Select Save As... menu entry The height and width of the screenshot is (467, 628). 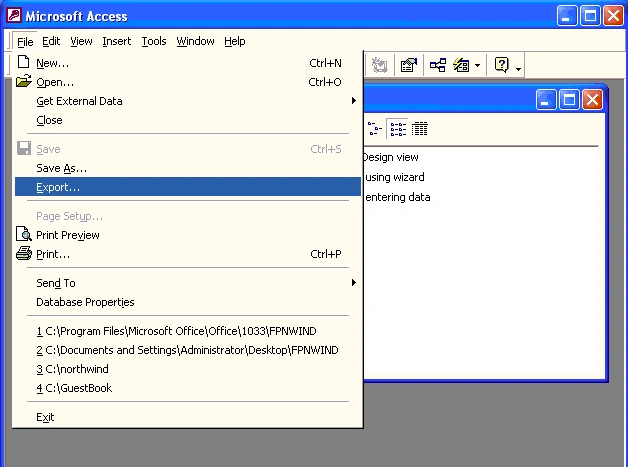click(x=188, y=168)
